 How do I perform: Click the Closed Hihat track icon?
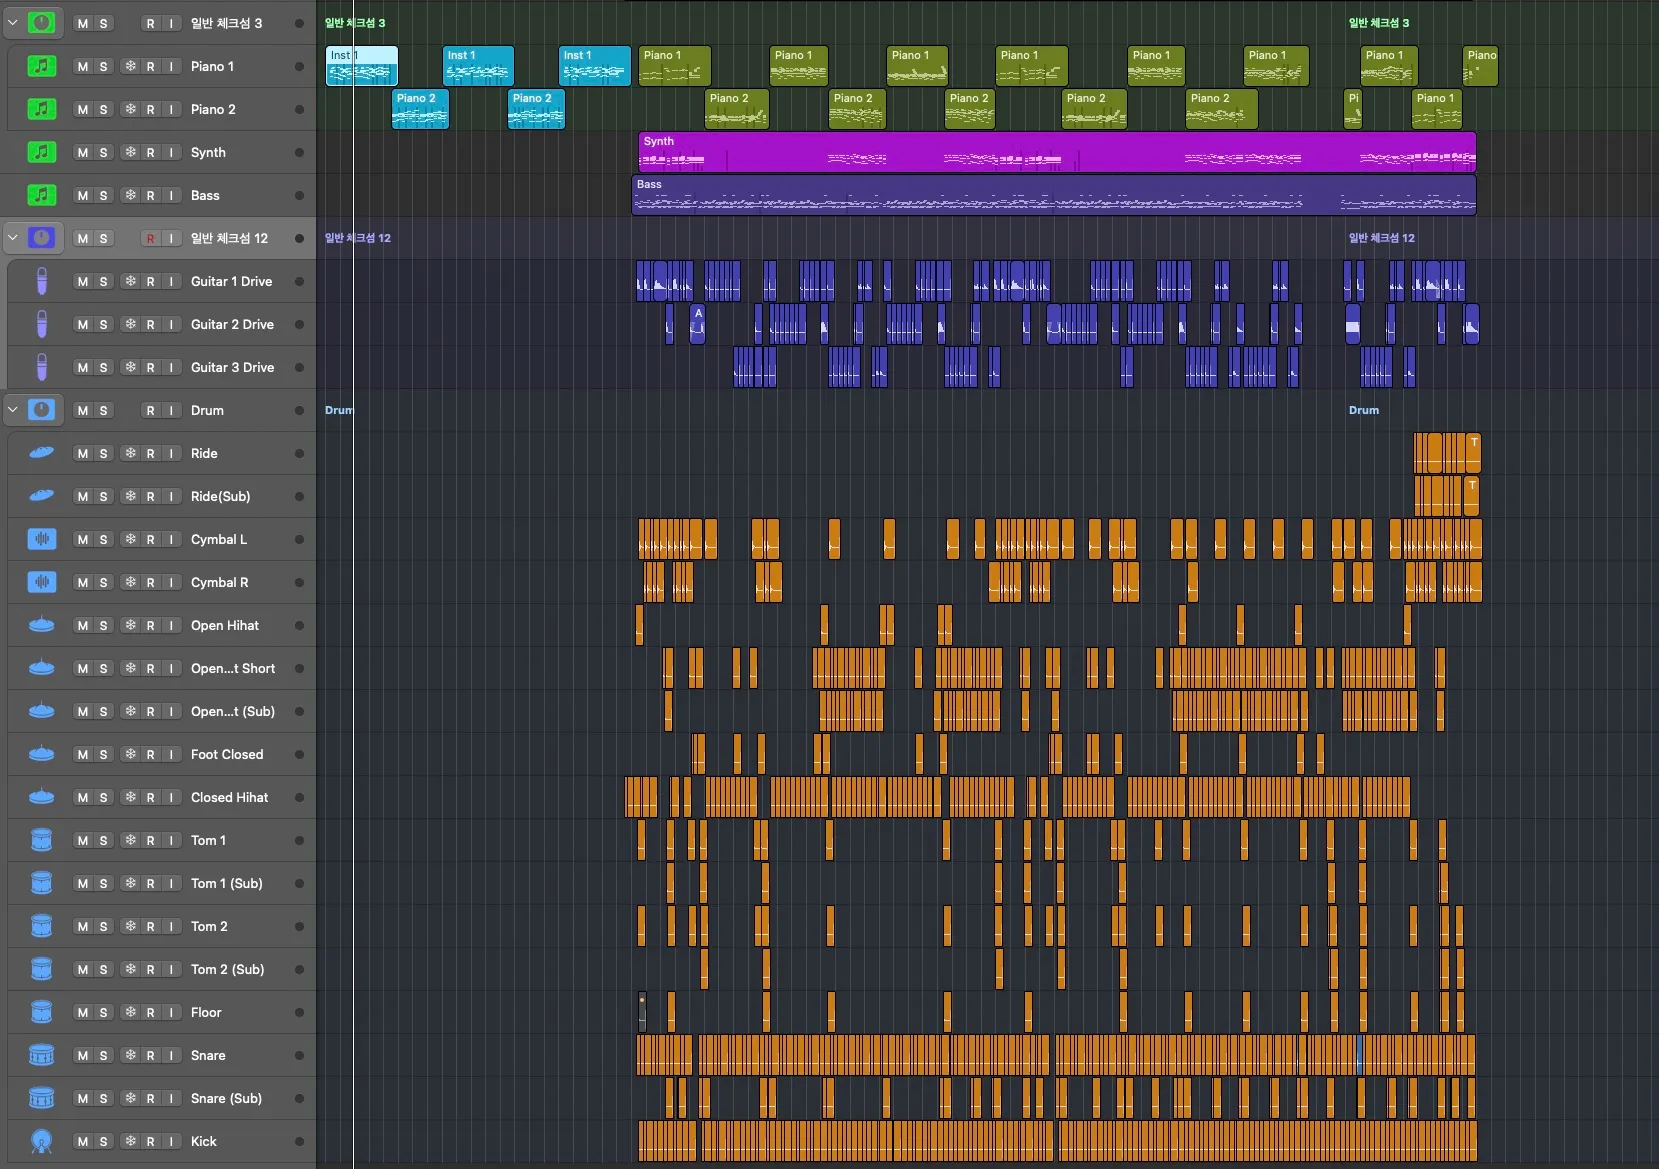(x=41, y=797)
